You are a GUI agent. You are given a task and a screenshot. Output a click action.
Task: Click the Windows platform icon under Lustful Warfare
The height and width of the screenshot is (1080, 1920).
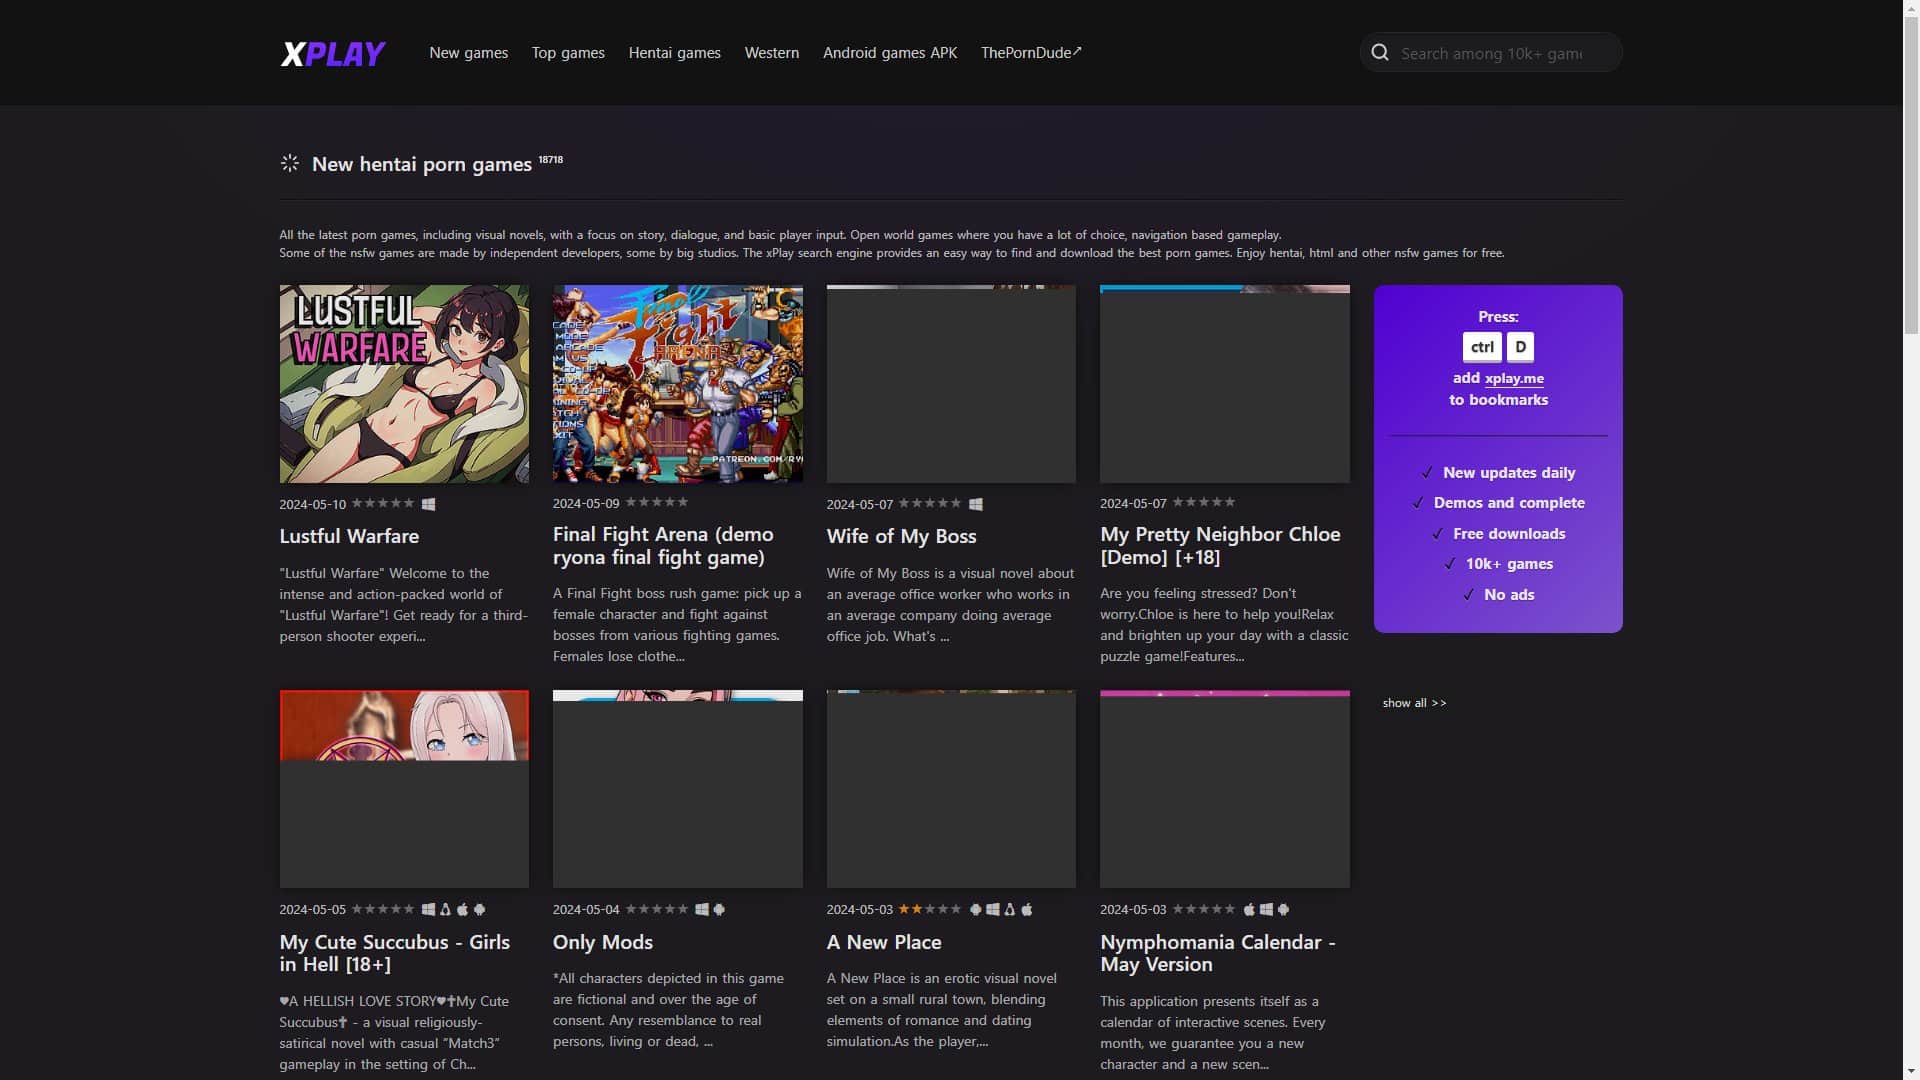[x=429, y=504]
